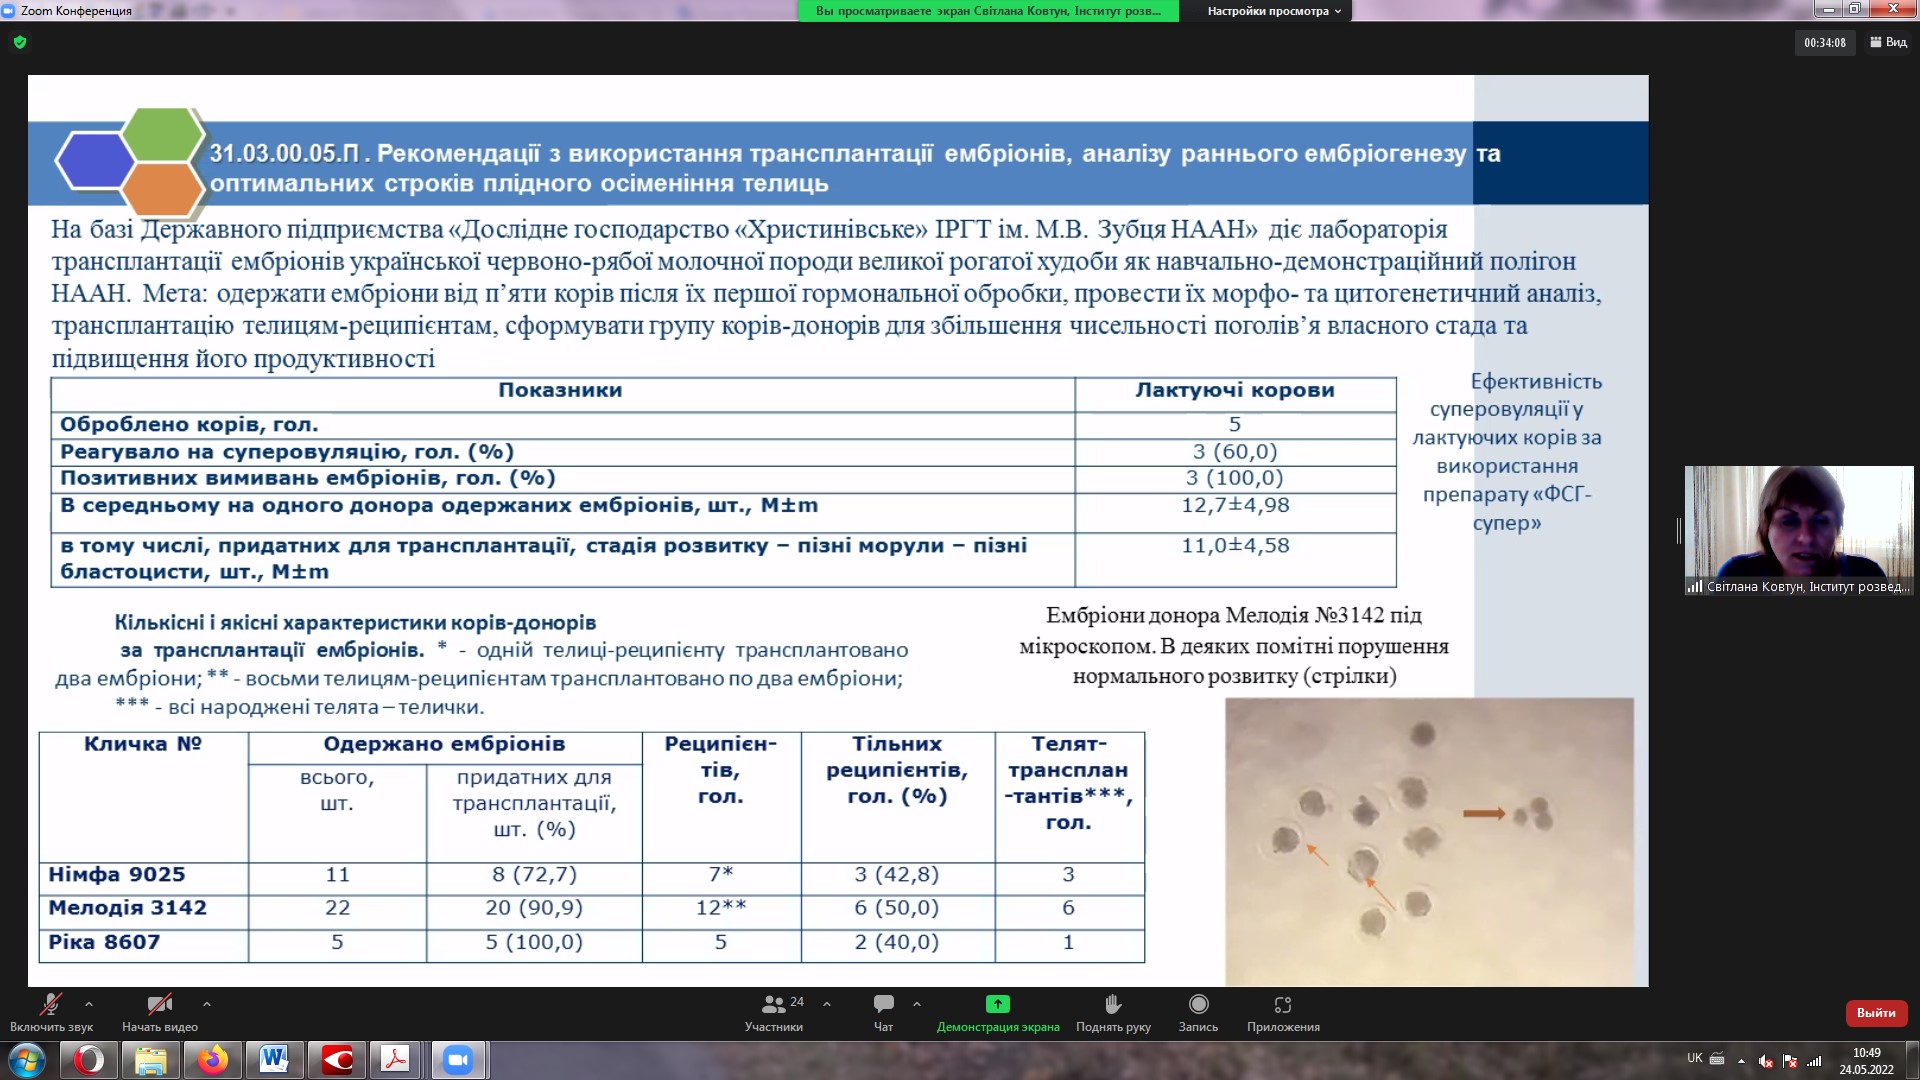Open the Windows Start menu
This screenshot has height=1080, width=1920.
[27, 1060]
